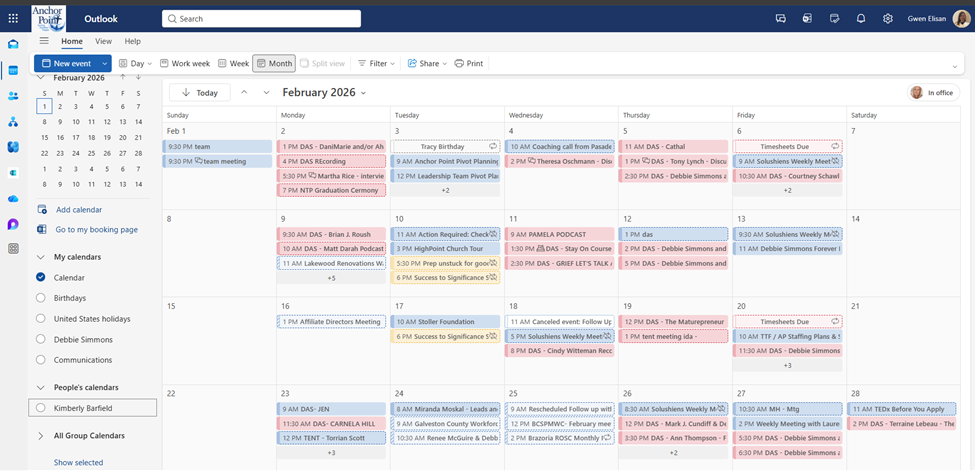Click Add calendar link

tap(79, 210)
